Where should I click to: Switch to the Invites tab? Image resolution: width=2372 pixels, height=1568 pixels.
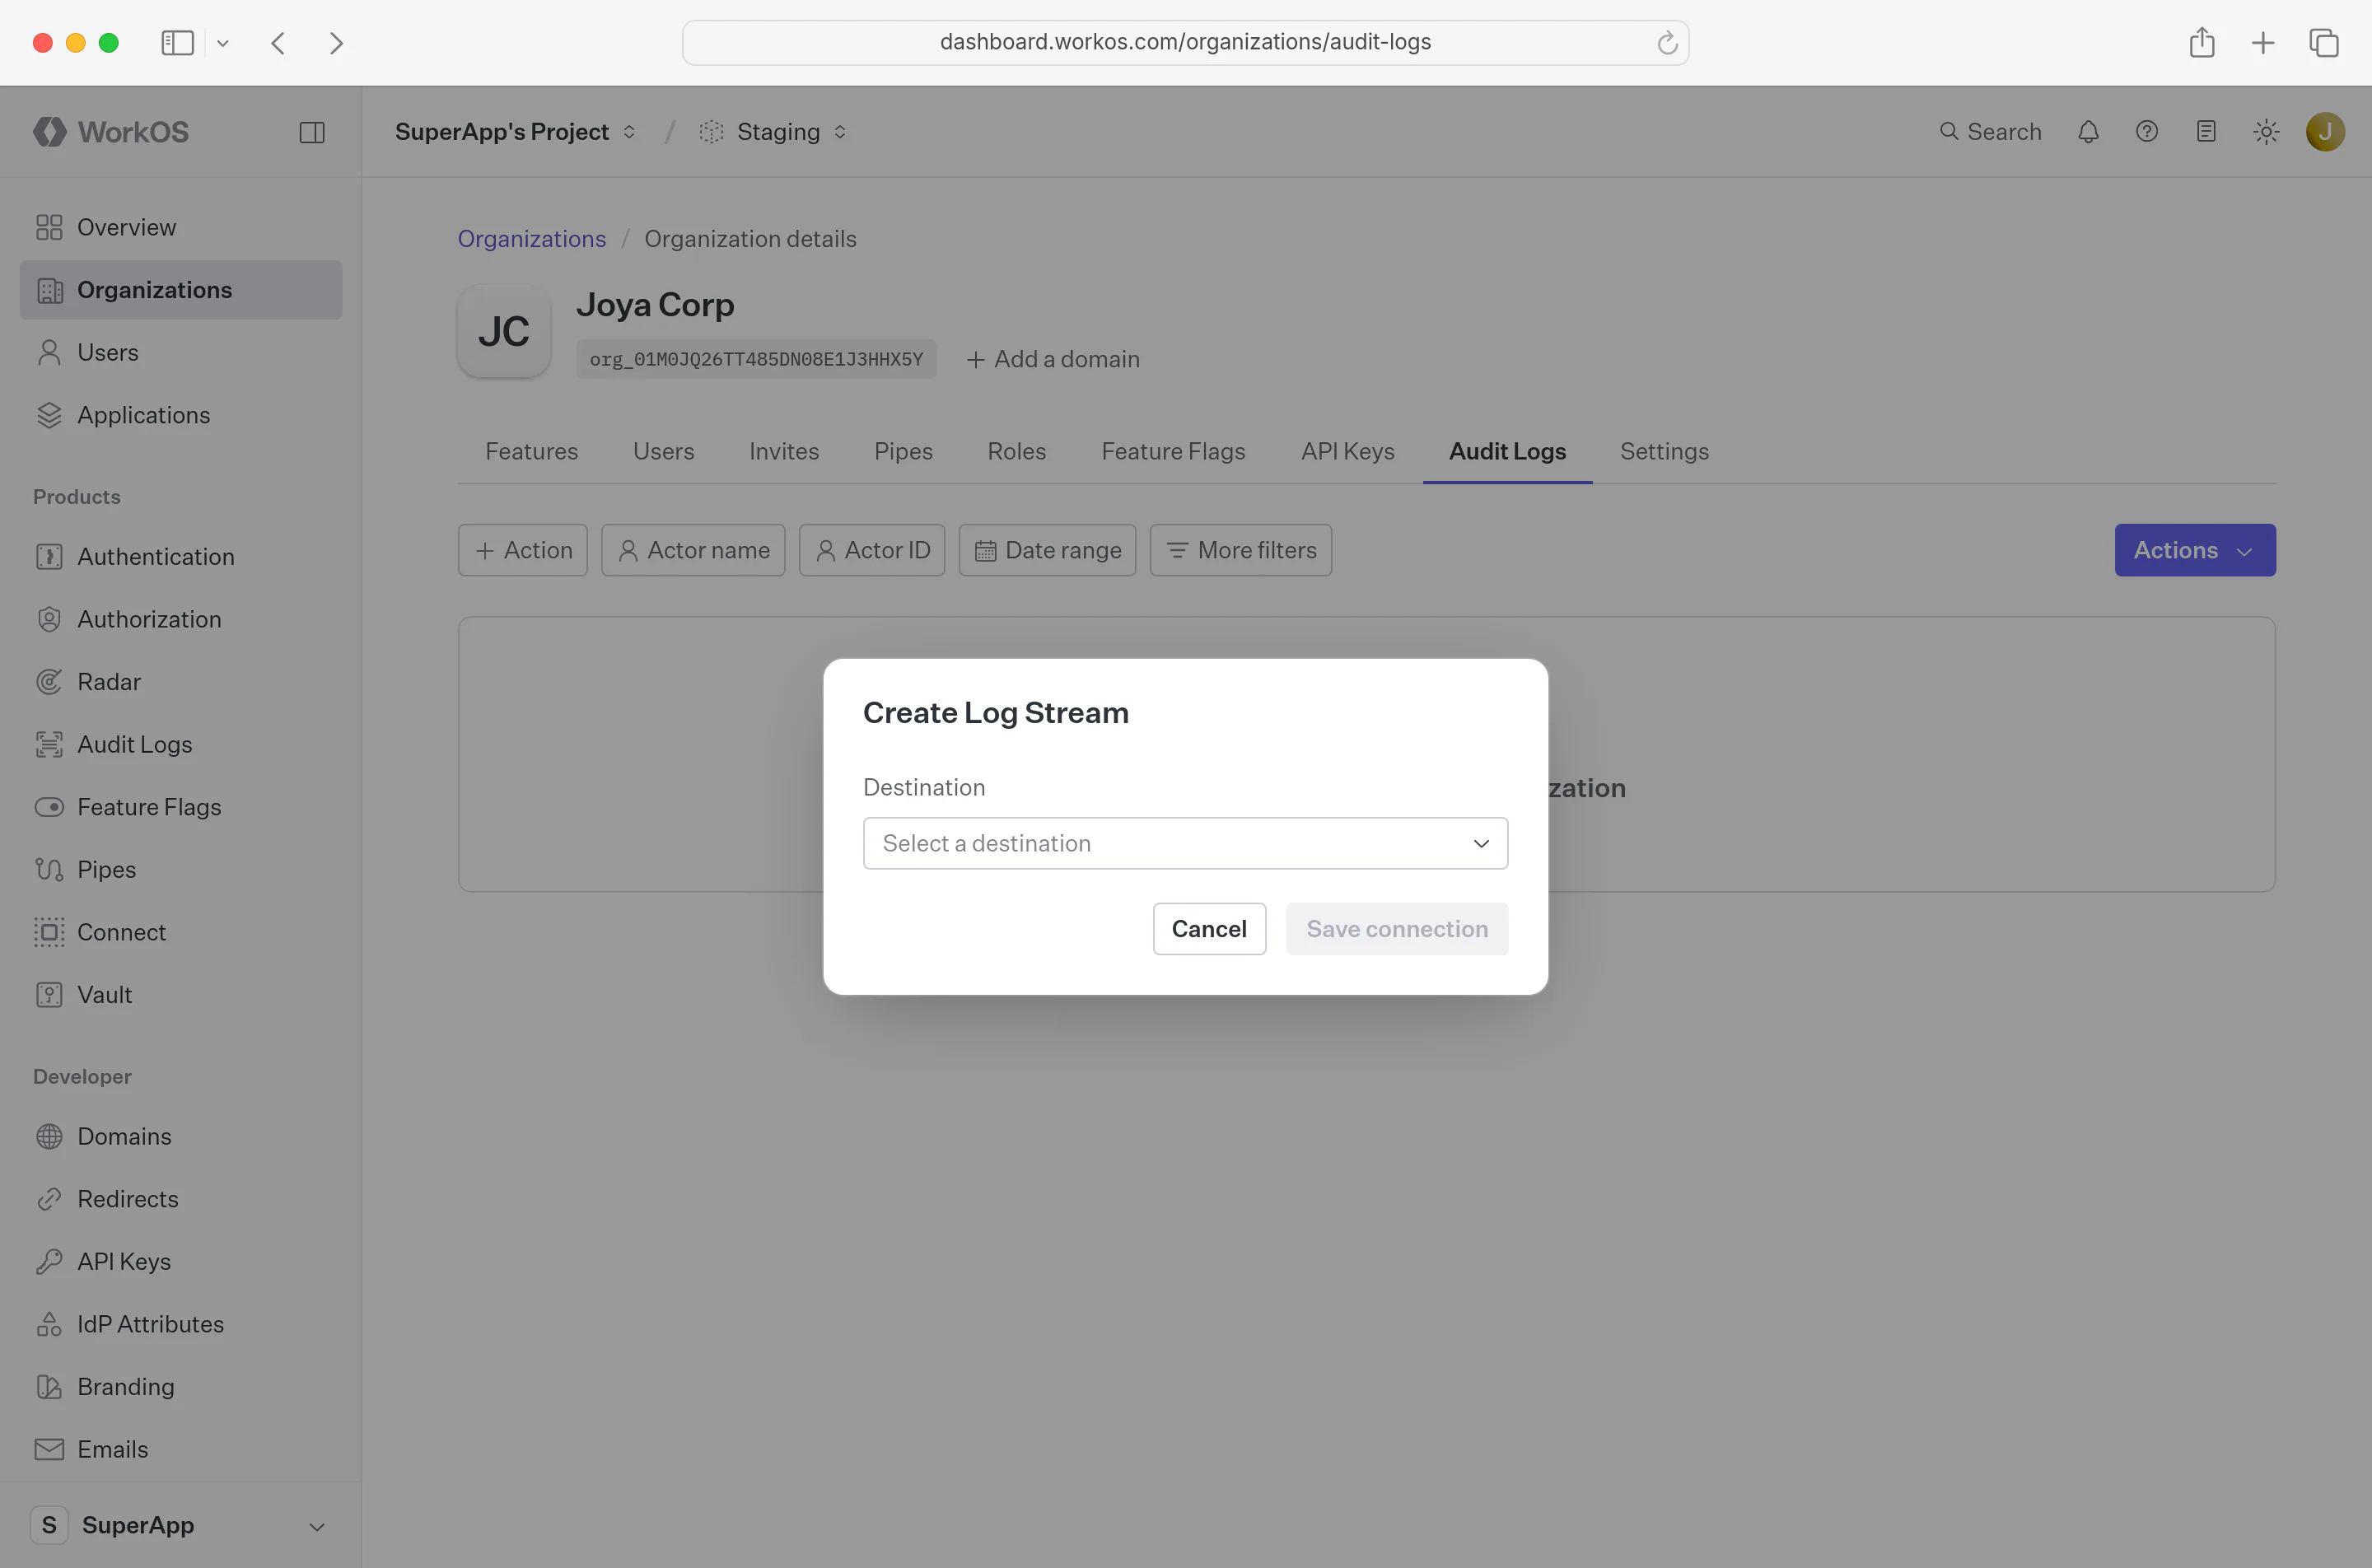[784, 451]
